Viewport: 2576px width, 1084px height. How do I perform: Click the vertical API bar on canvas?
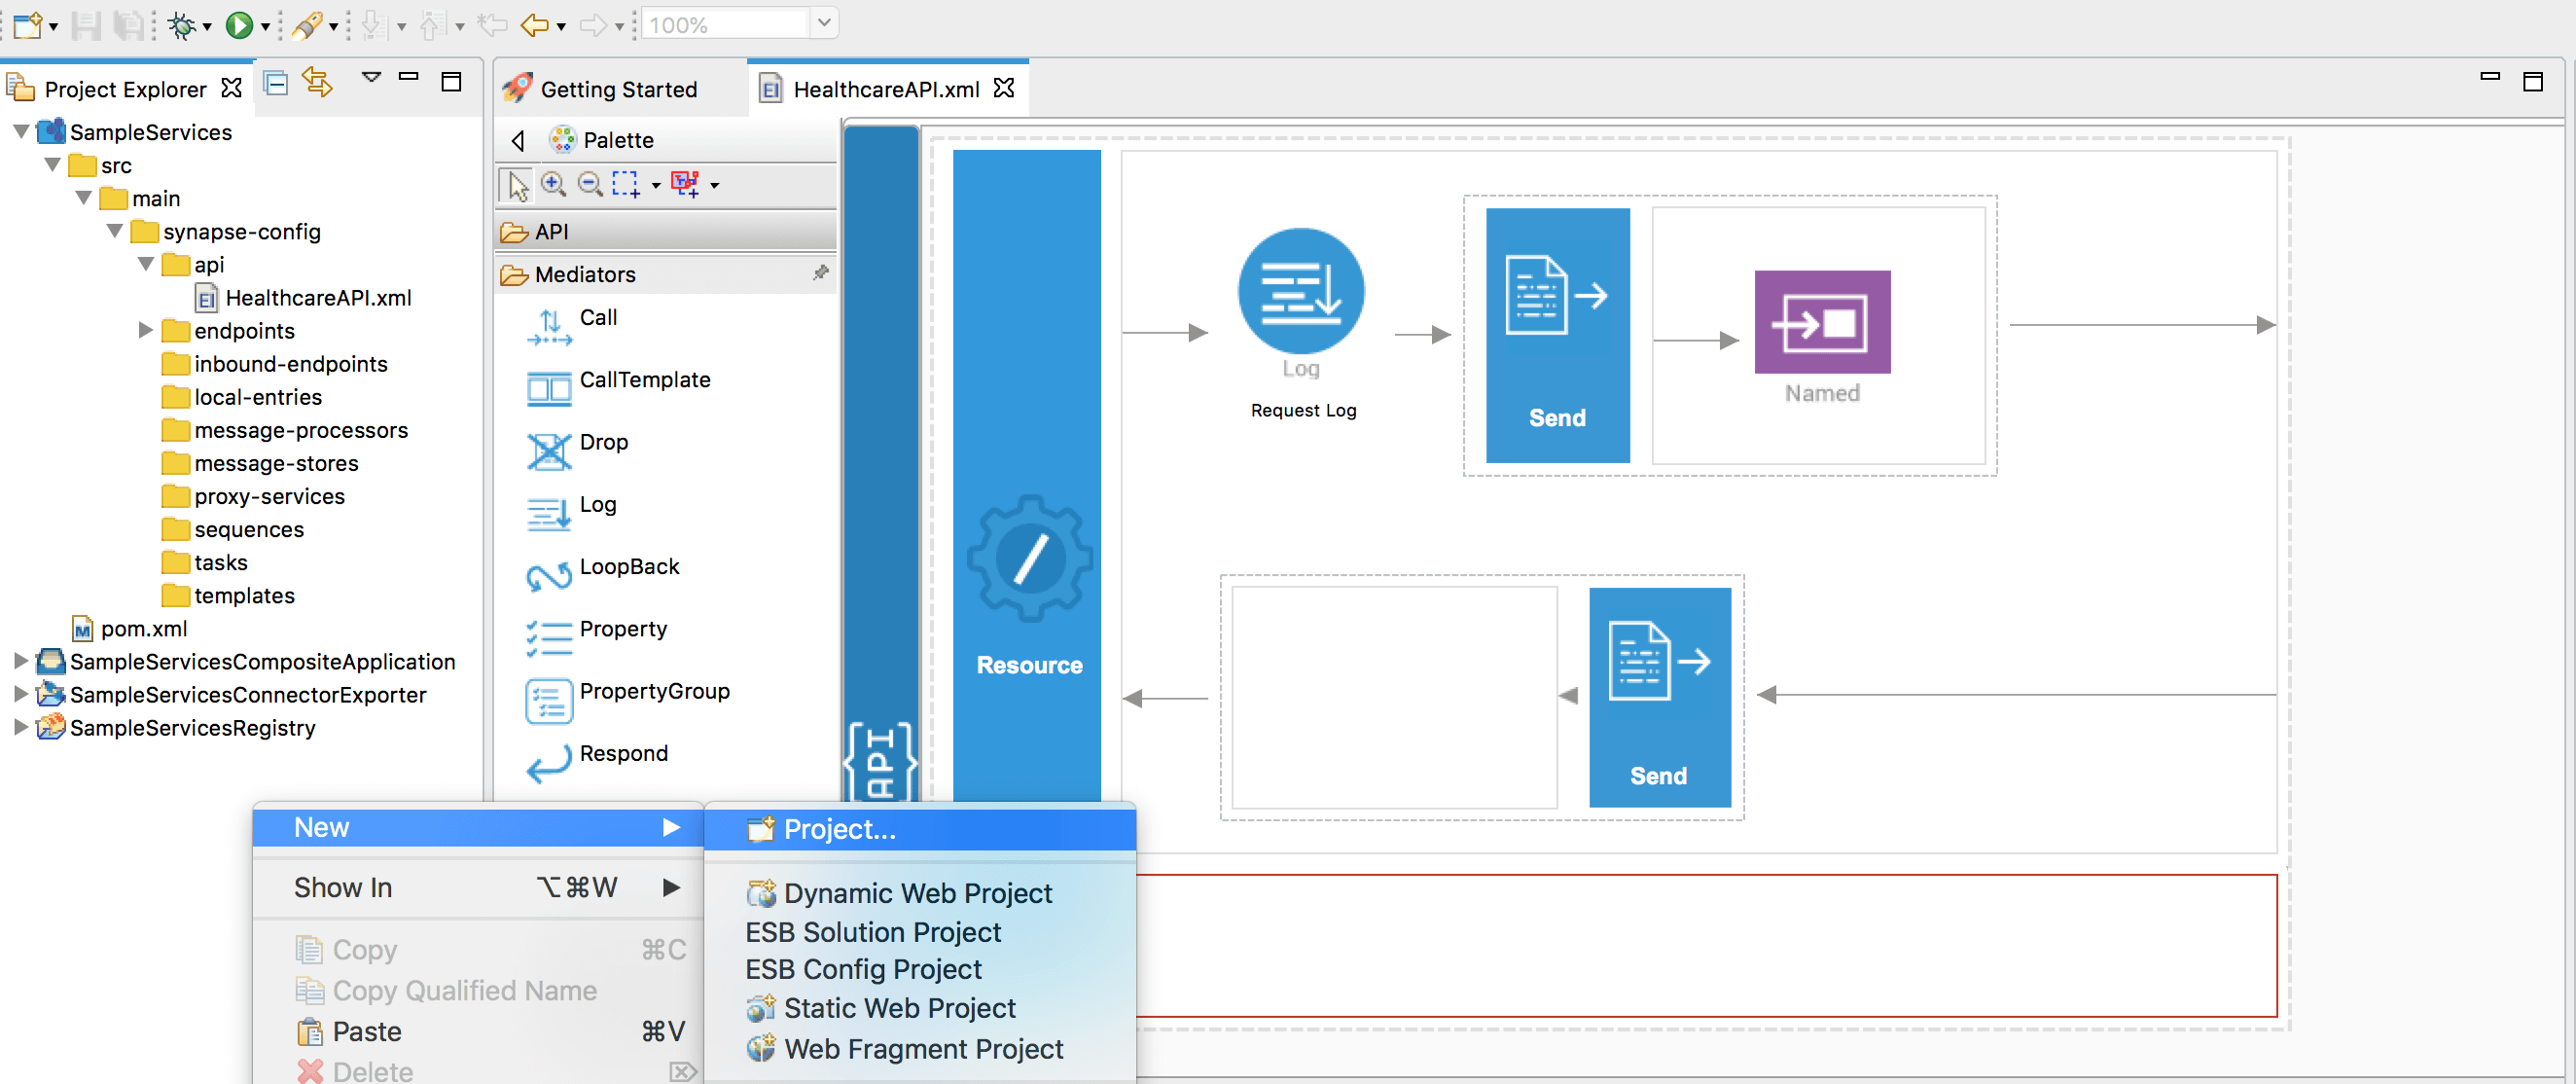pyautogui.click(x=881, y=463)
